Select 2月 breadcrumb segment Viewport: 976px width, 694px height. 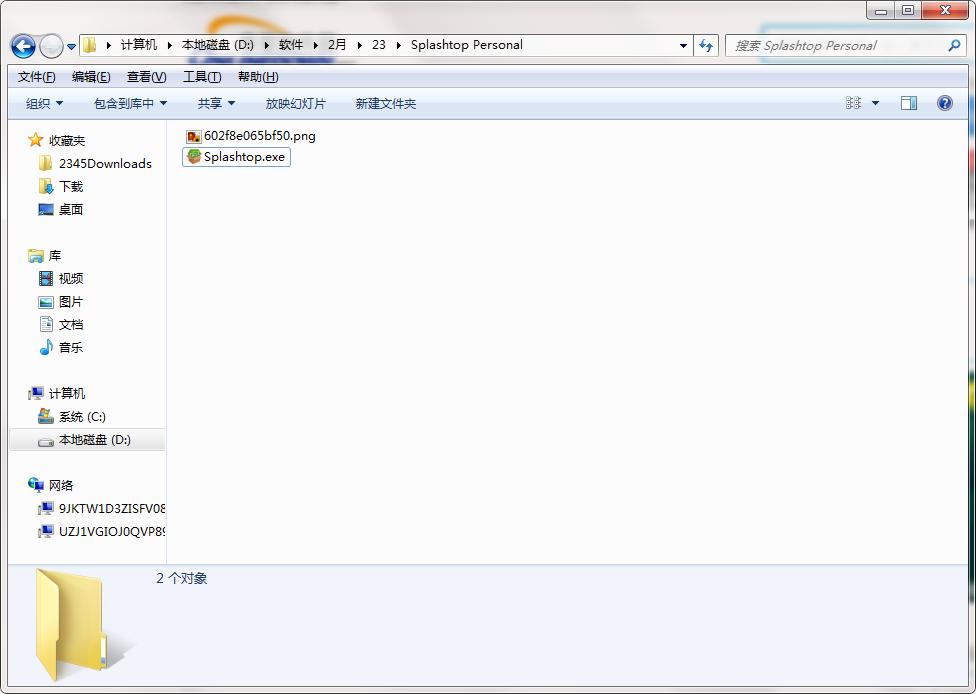[x=337, y=45]
